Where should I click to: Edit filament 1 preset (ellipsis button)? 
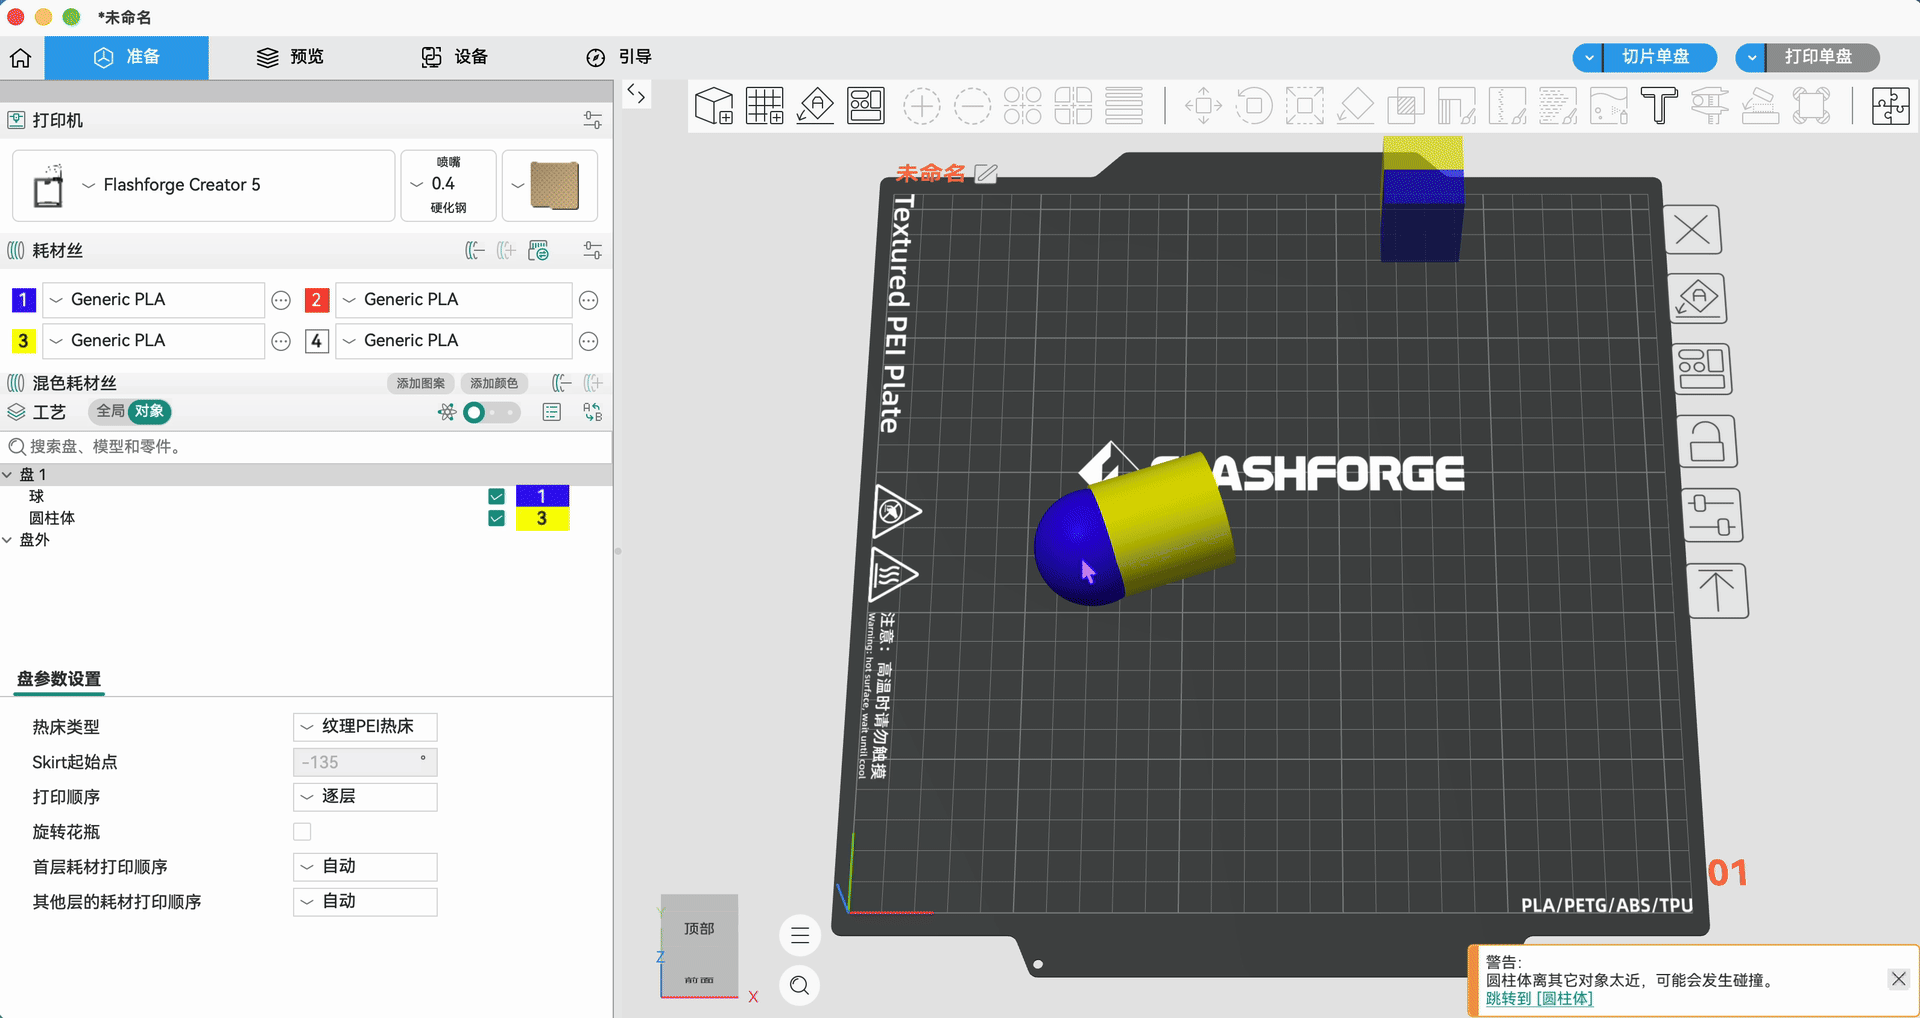[281, 300]
